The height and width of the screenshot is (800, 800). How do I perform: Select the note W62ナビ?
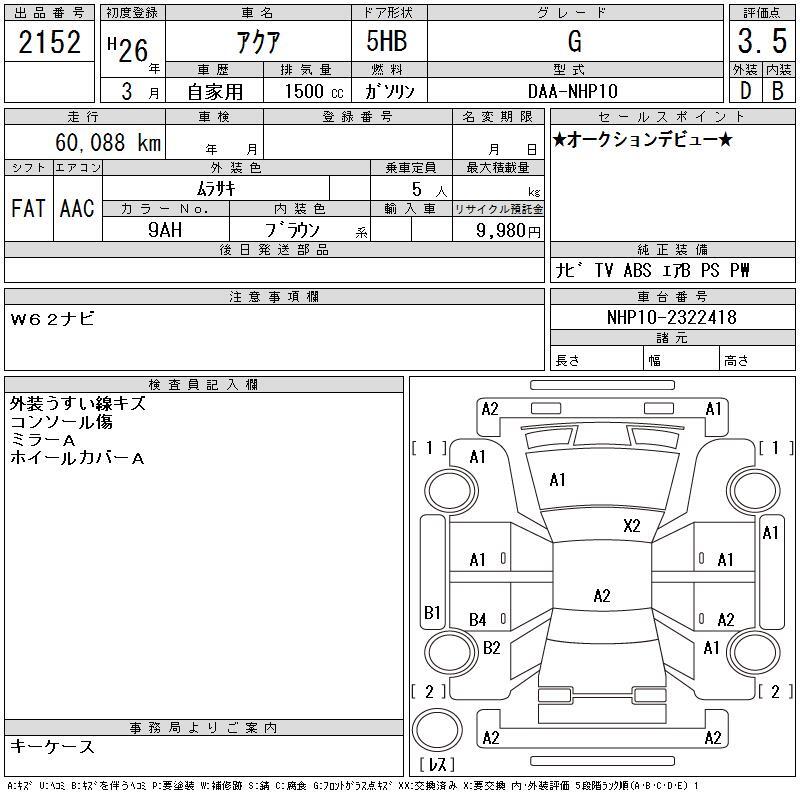click(53, 319)
